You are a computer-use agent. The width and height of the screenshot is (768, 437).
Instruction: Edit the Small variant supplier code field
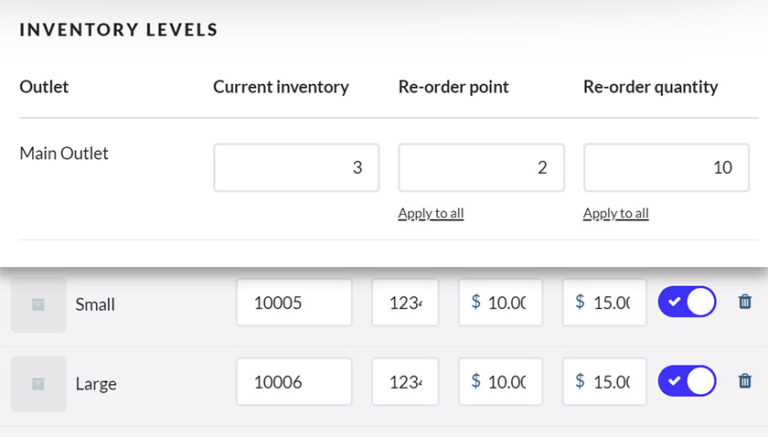click(405, 302)
